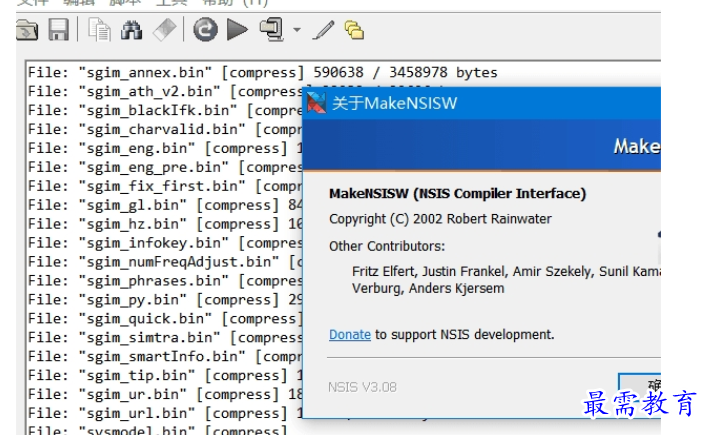Screen dimensions: 705x435
Task: Click the Copy pages icon in toolbar
Action: click(99, 30)
